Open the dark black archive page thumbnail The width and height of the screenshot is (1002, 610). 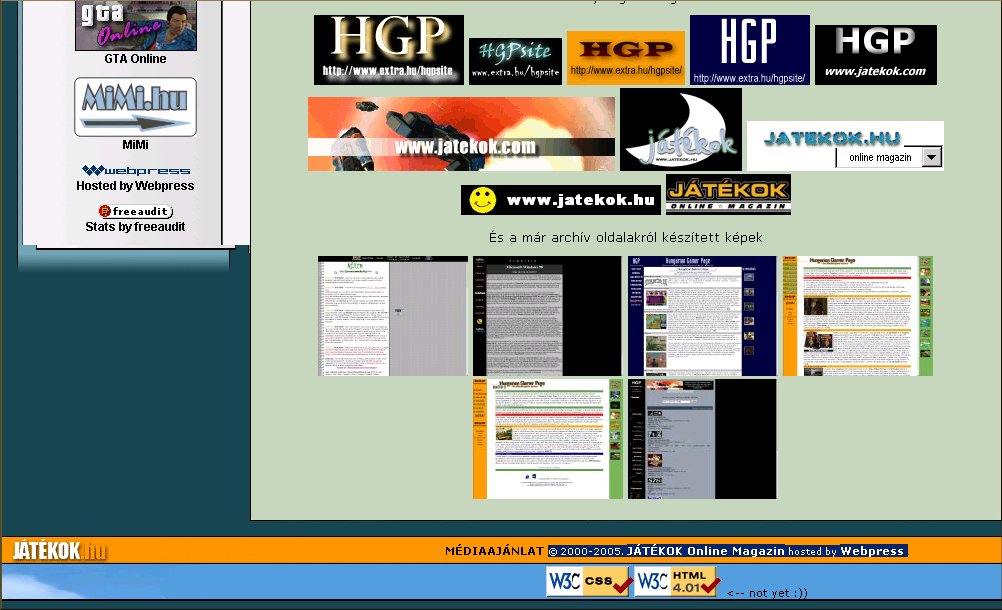coord(547,316)
